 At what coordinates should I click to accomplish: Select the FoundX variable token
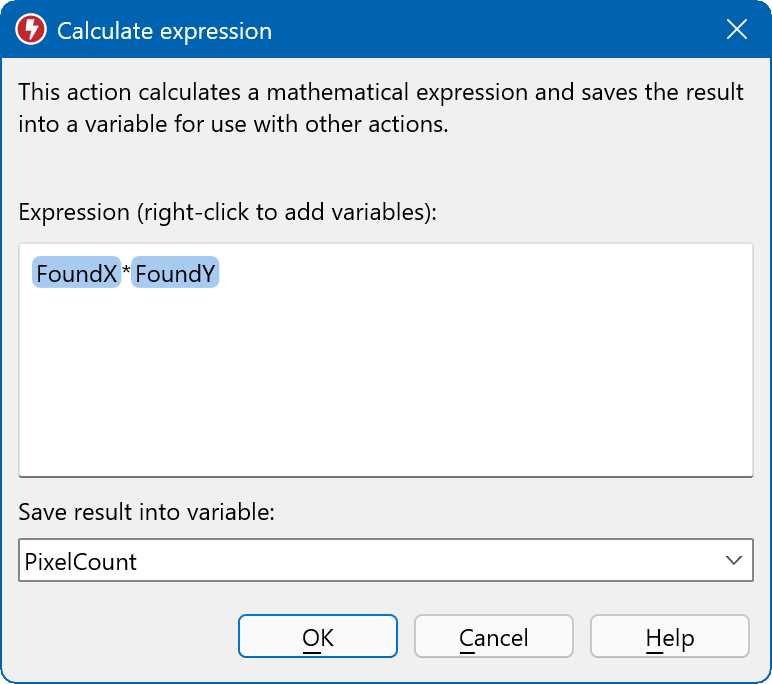[x=76, y=273]
